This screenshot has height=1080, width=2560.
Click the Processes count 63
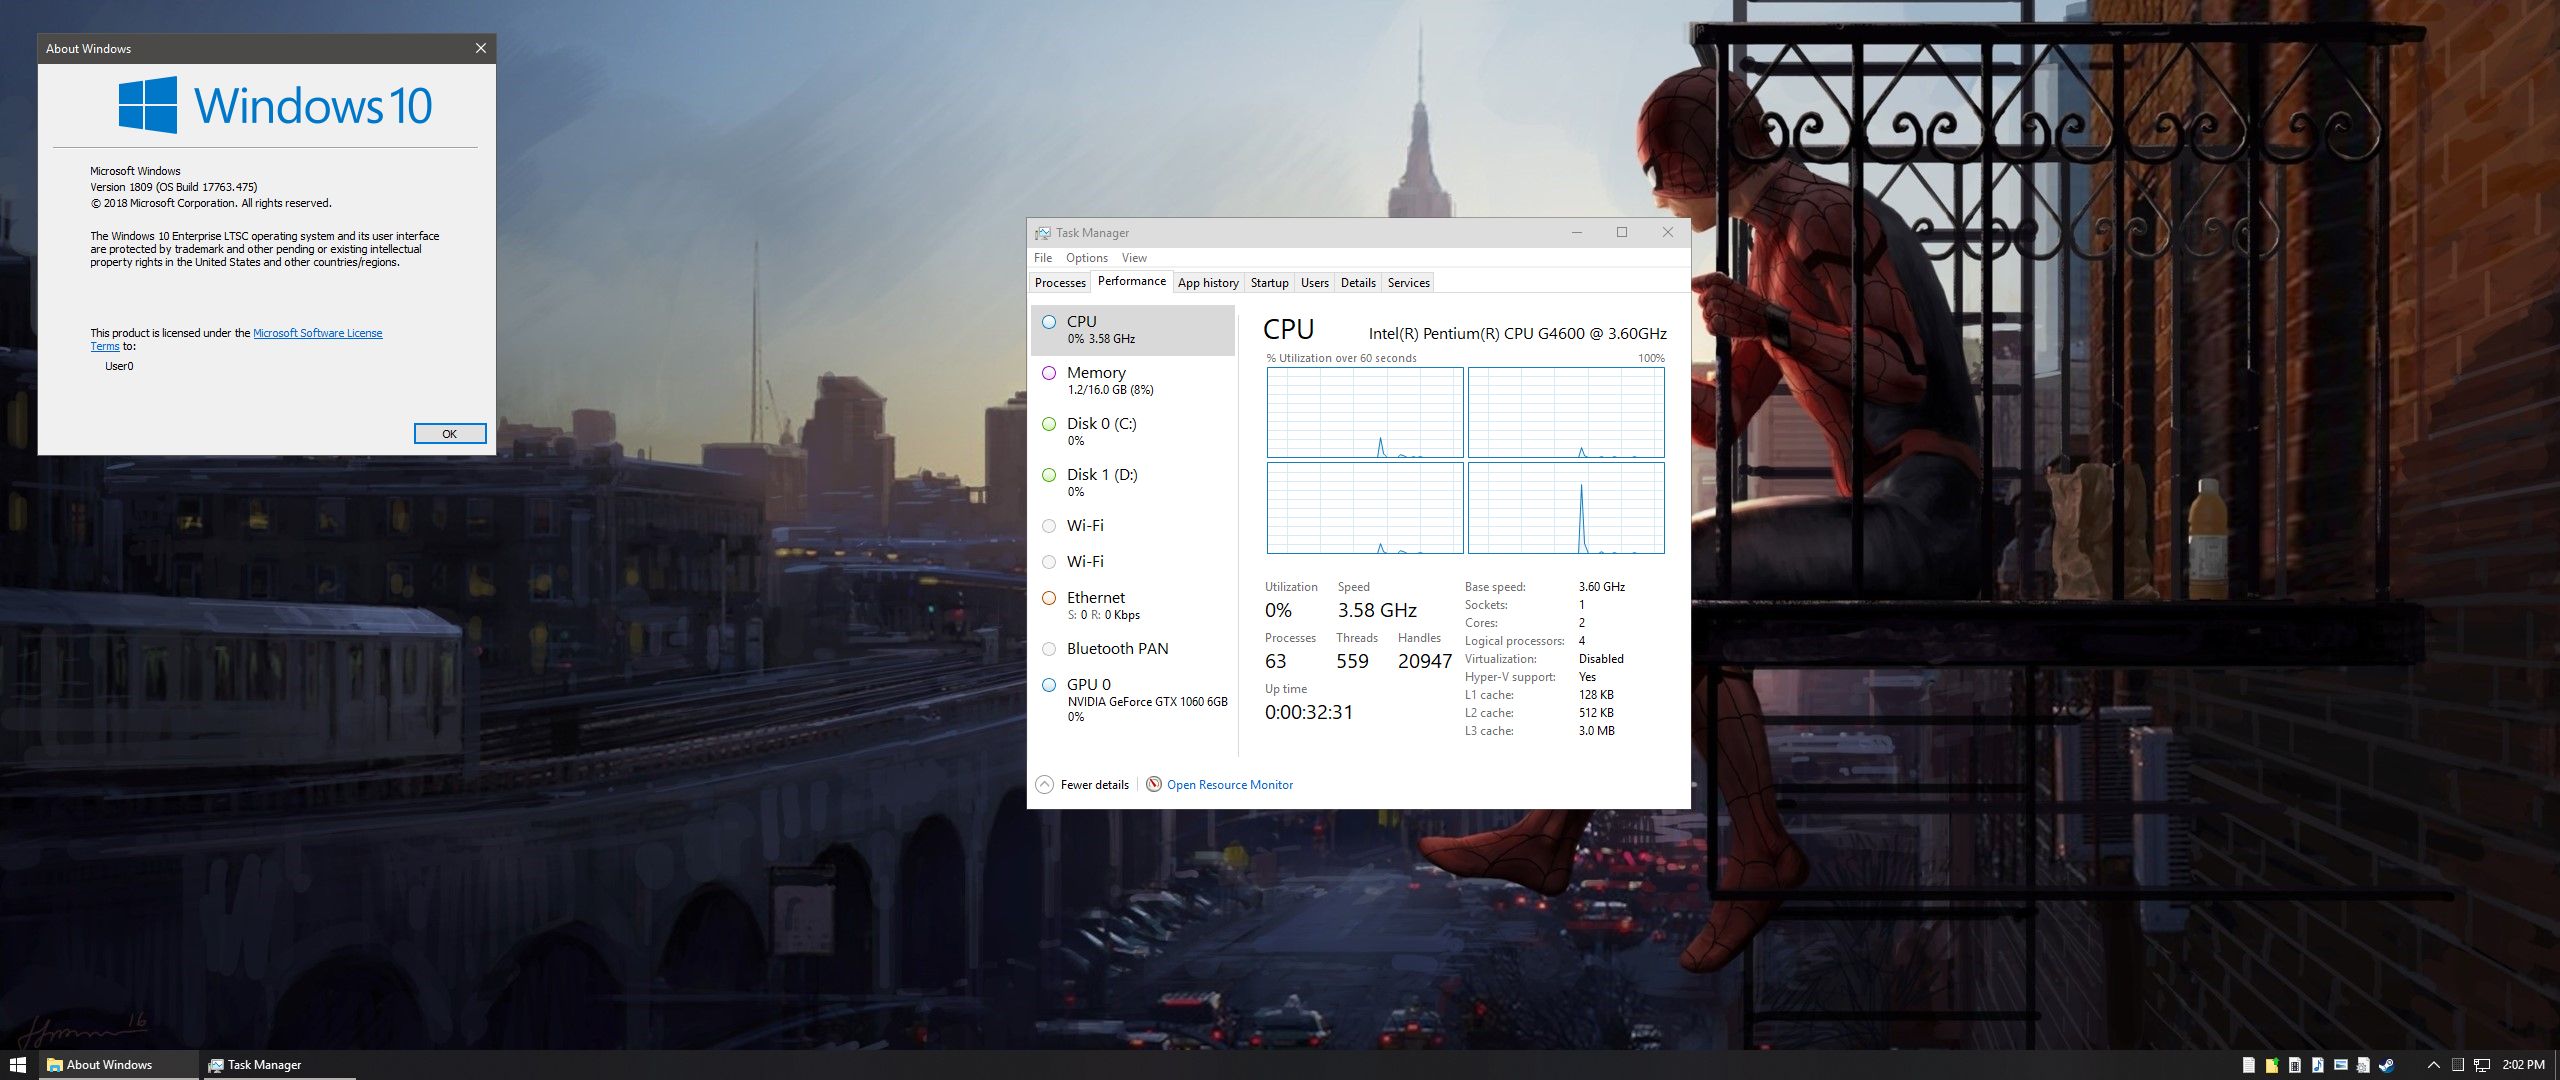[x=1276, y=661]
